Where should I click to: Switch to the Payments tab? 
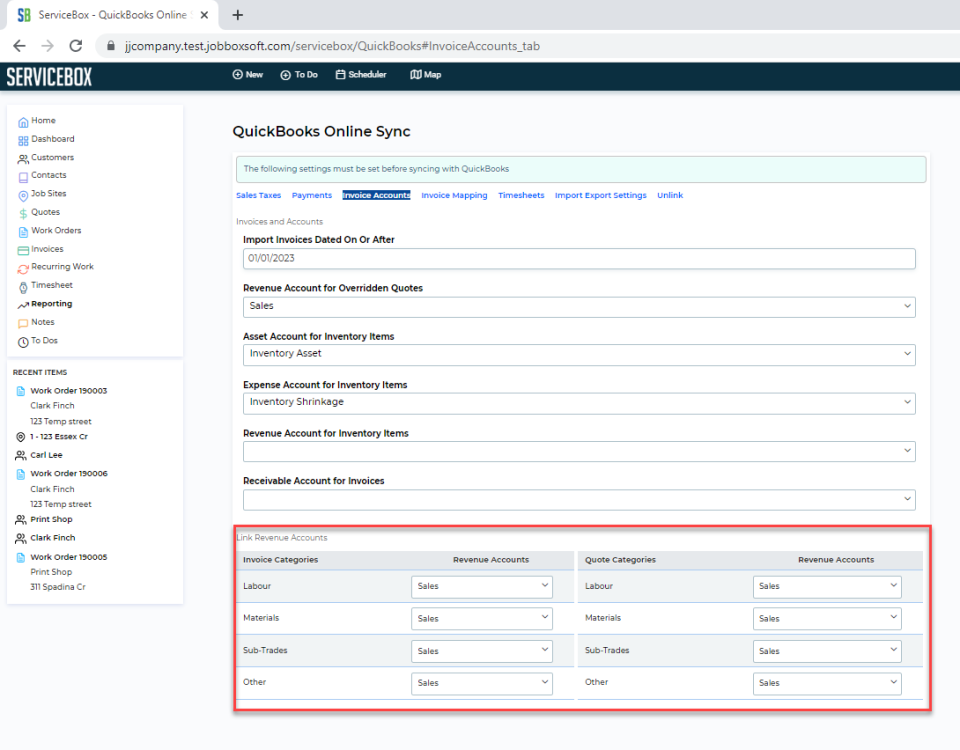click(x=312, y=195)
